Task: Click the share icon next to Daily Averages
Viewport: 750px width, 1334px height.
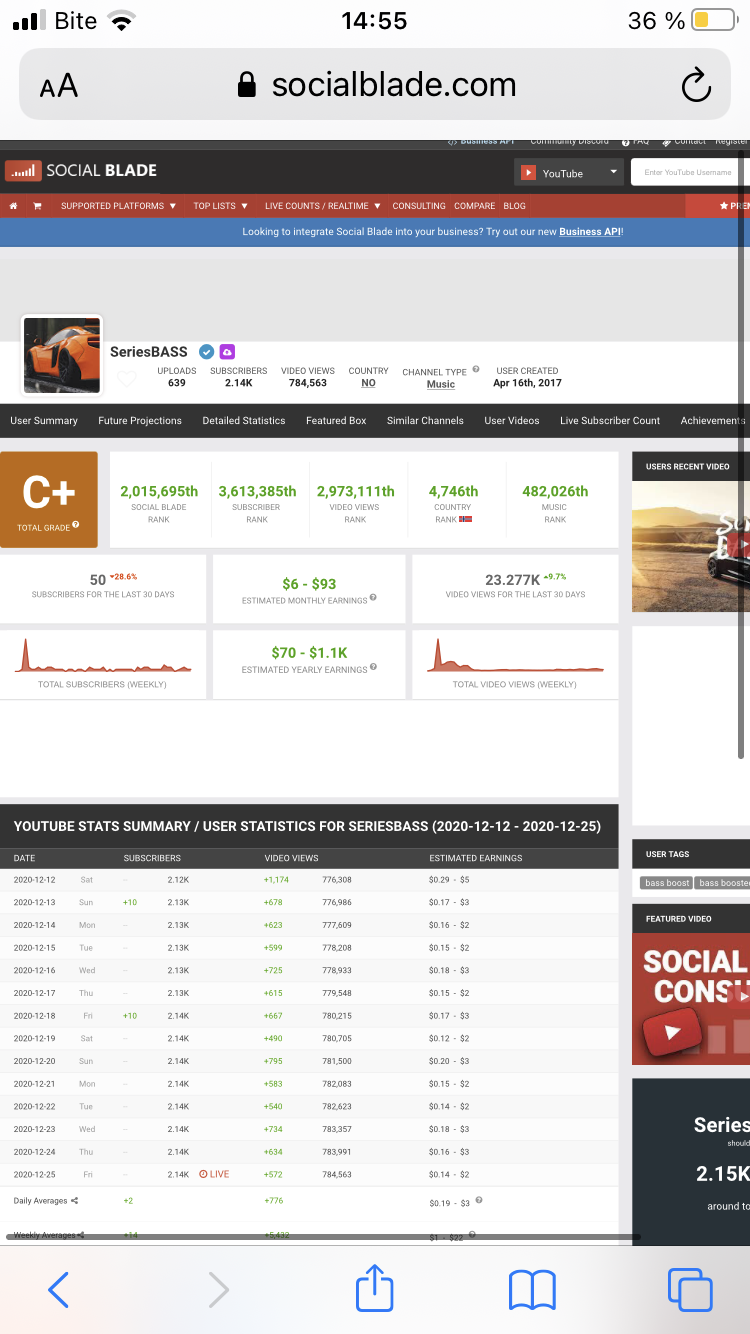Action: 75,1200
